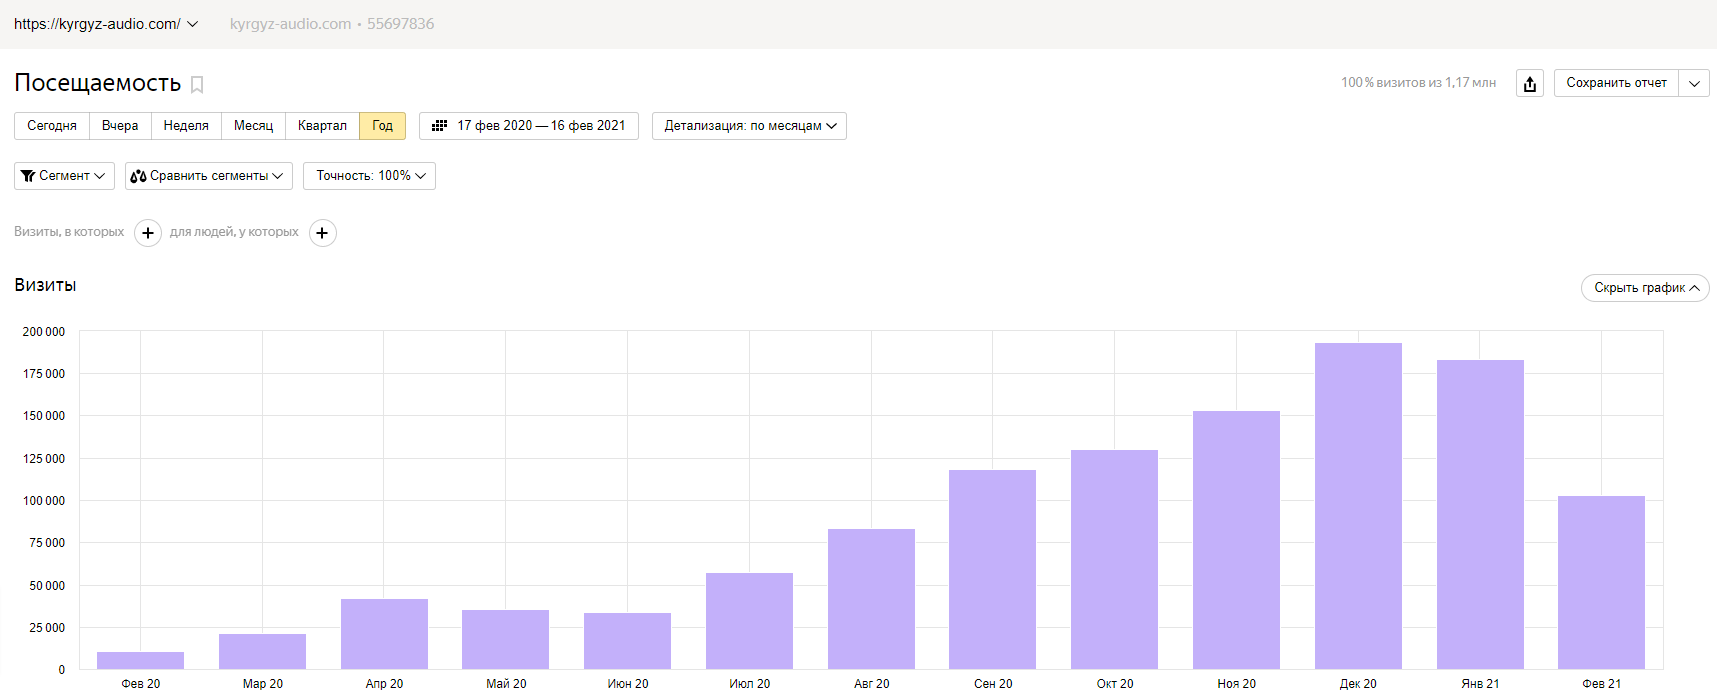
Task: Click the Сен 20 bar
Action: [992, 569]
